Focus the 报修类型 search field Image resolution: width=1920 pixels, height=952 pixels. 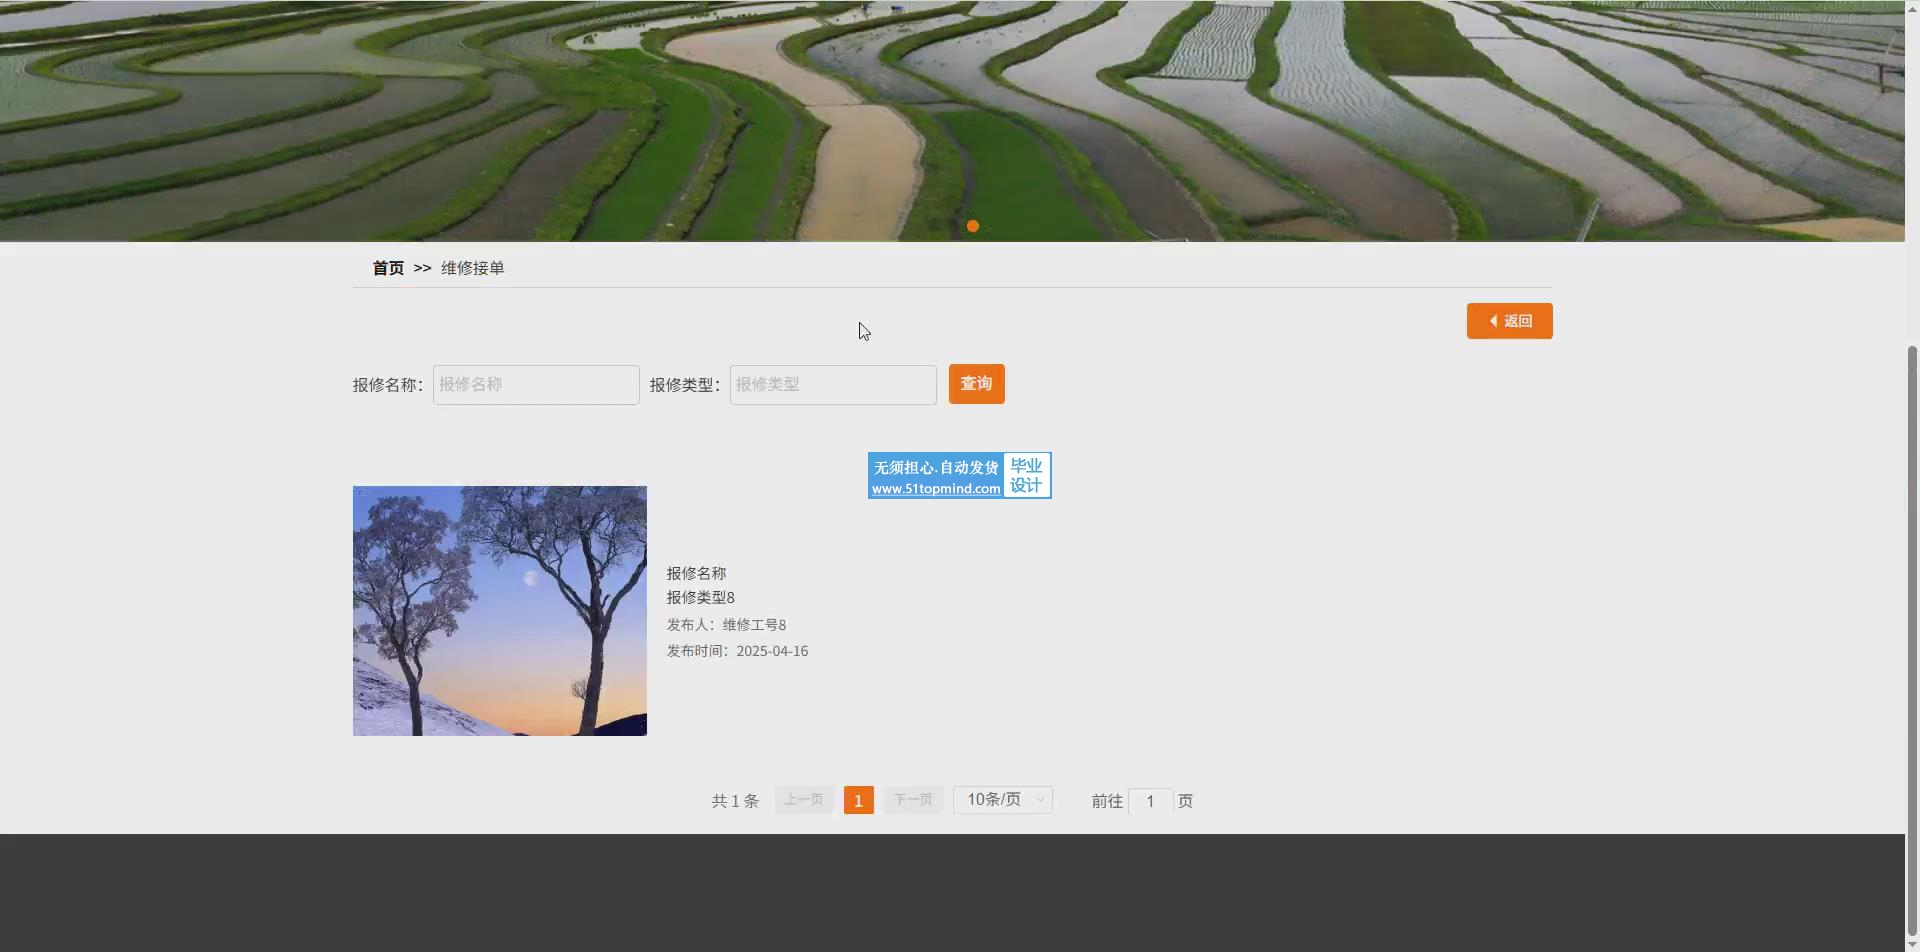[833, 385]
